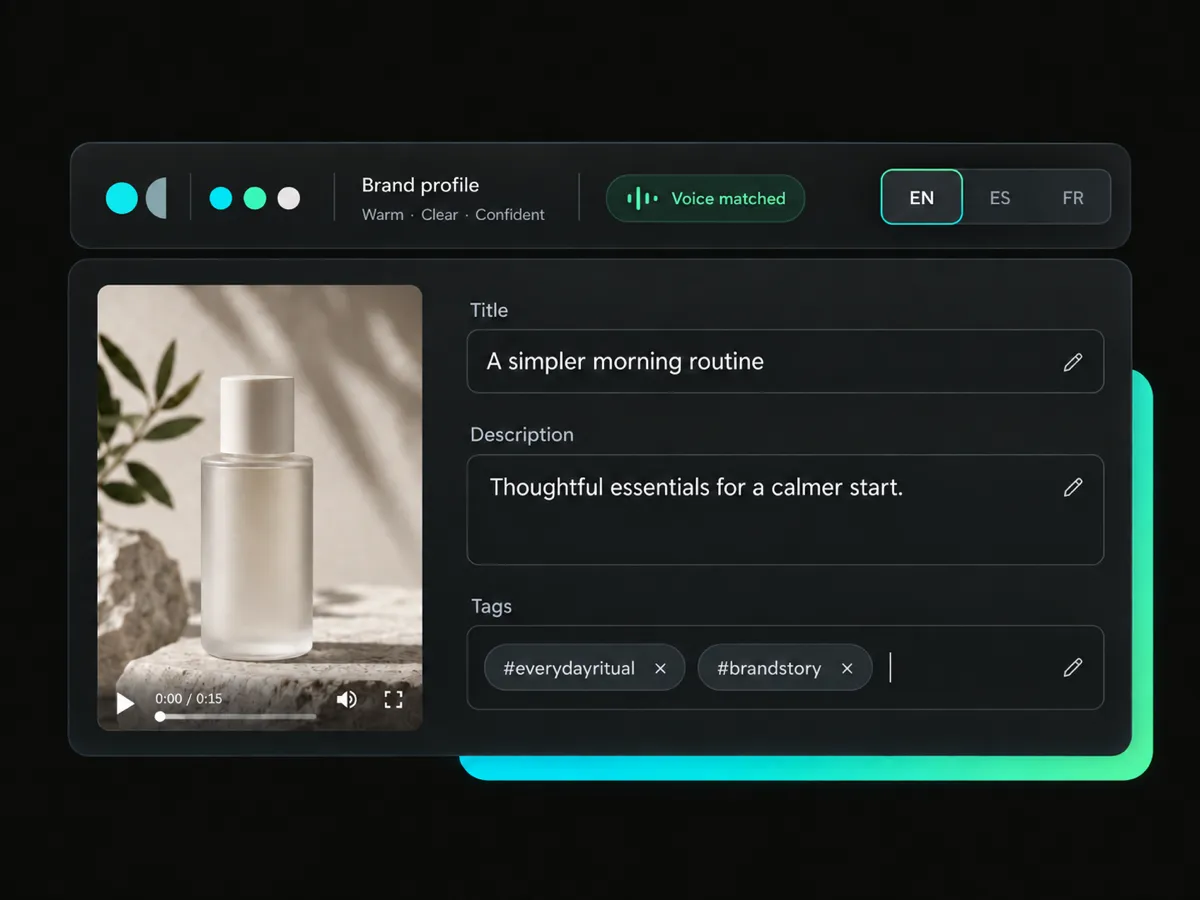Click the Description text 'Thoughtful essentials for a calmer start.'

[696, 487]
